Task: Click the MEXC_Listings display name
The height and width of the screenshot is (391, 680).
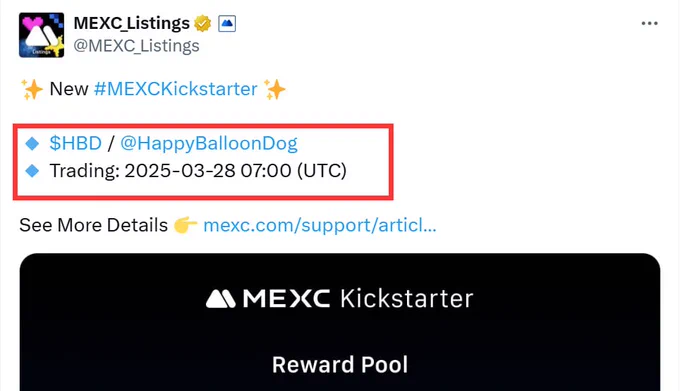Action: (132, 23)
